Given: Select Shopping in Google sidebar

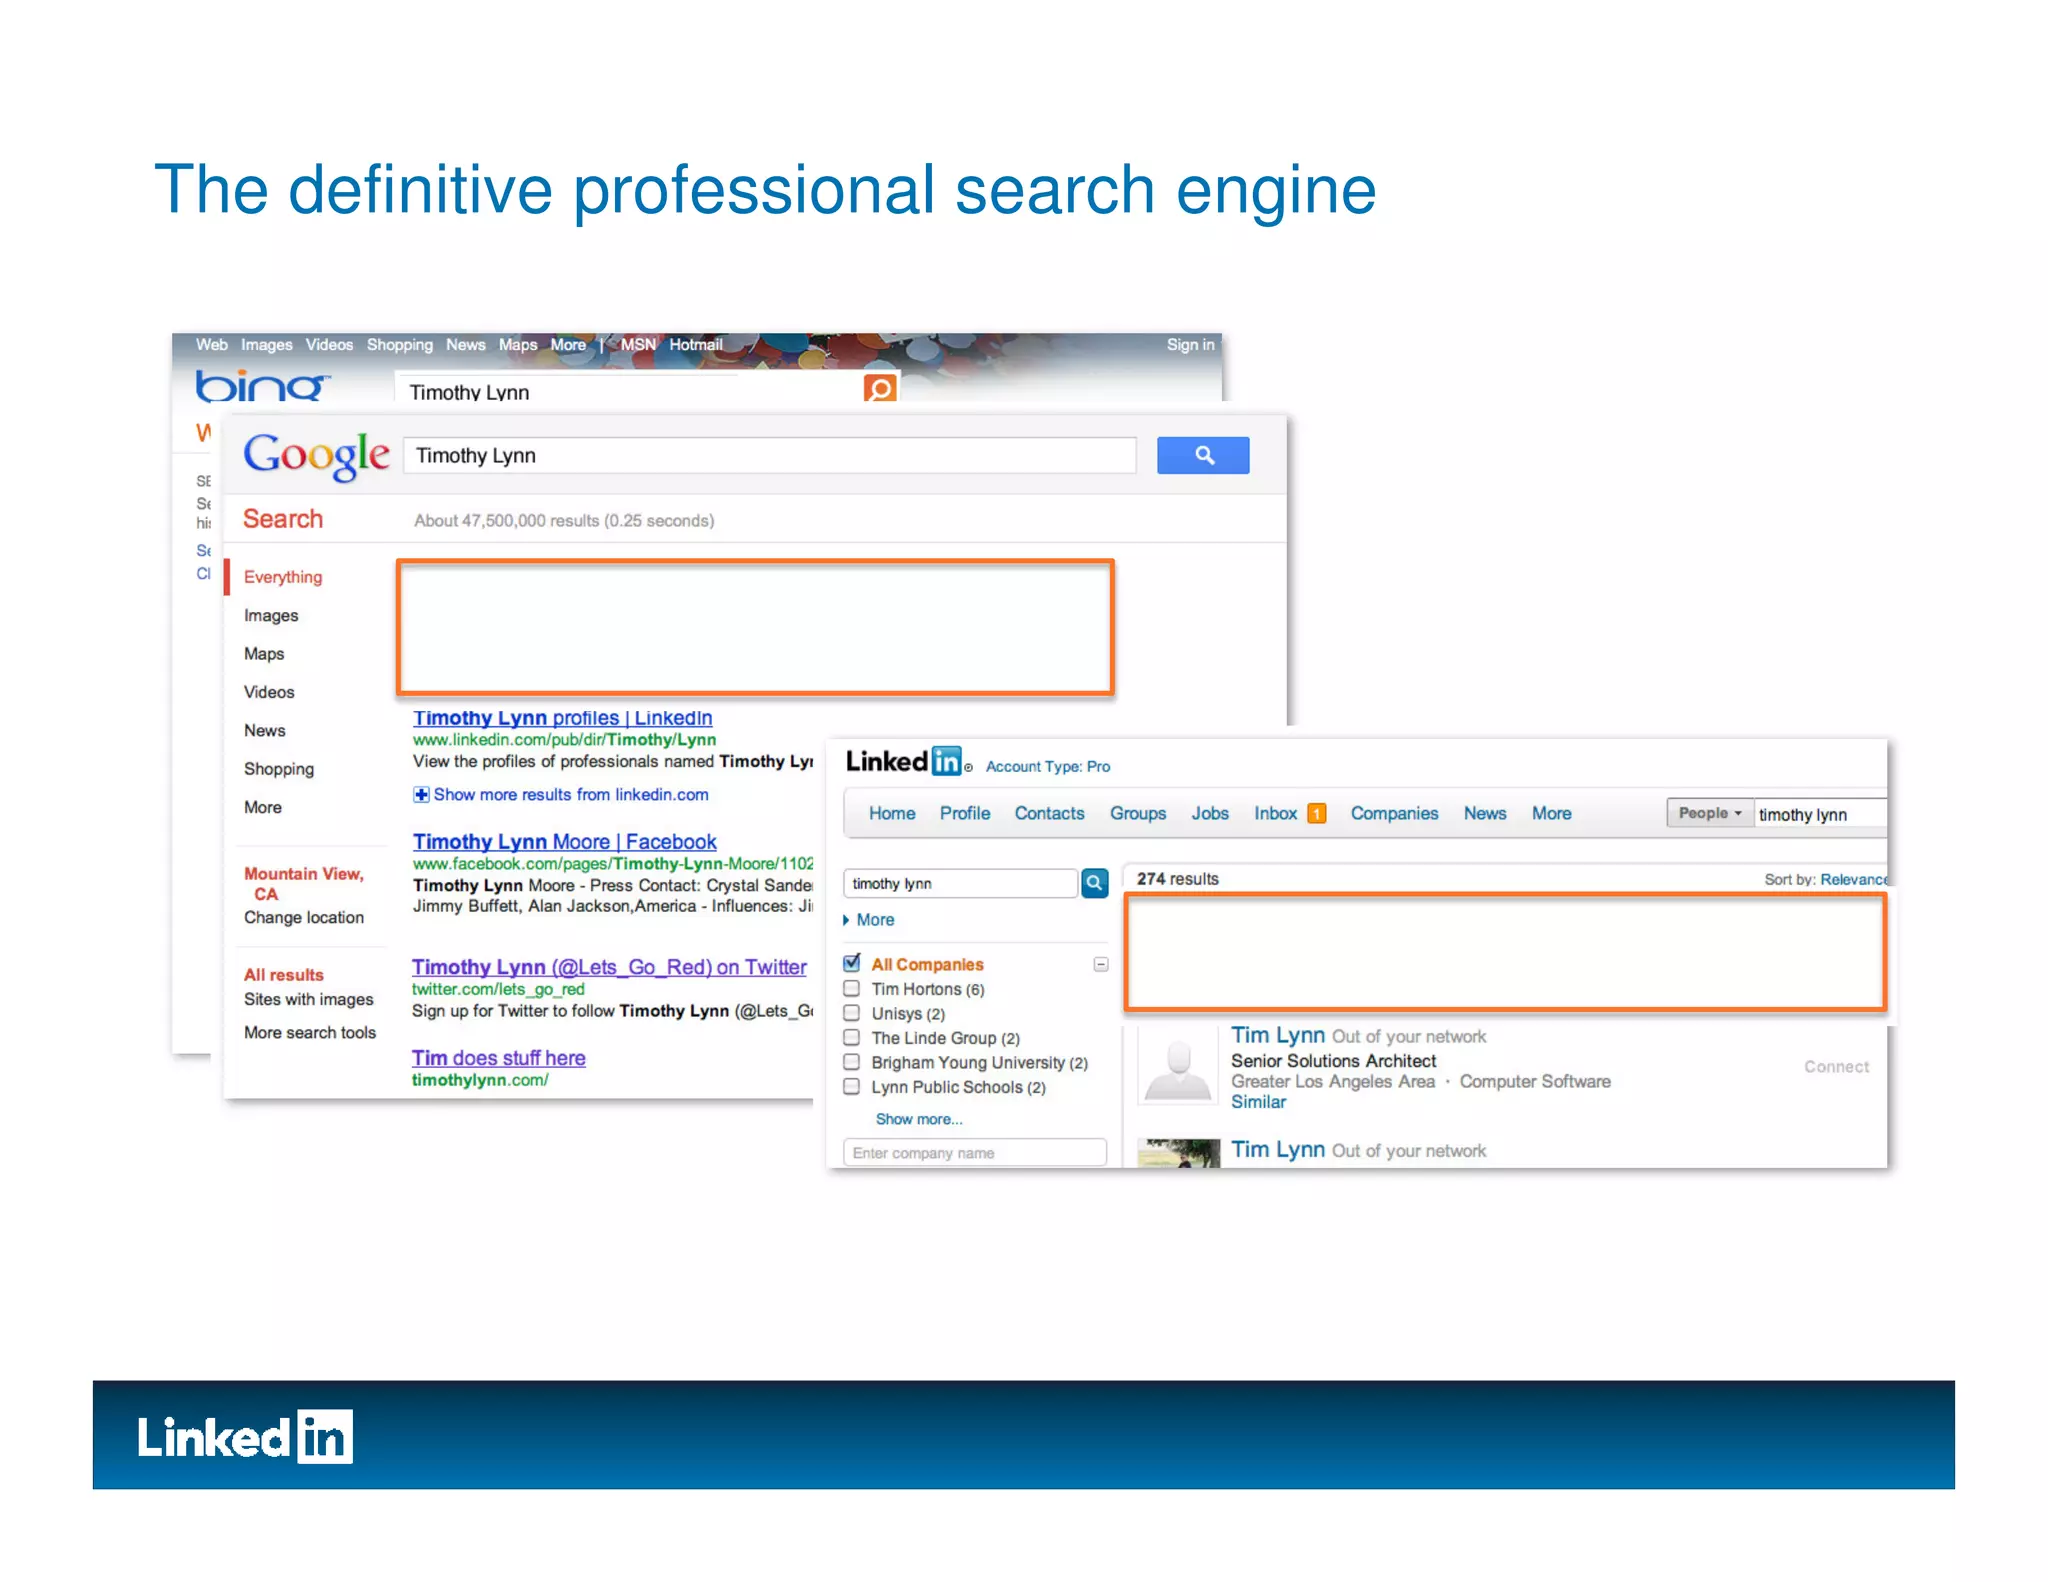Looking at the screenshot, I should point(279,769).
